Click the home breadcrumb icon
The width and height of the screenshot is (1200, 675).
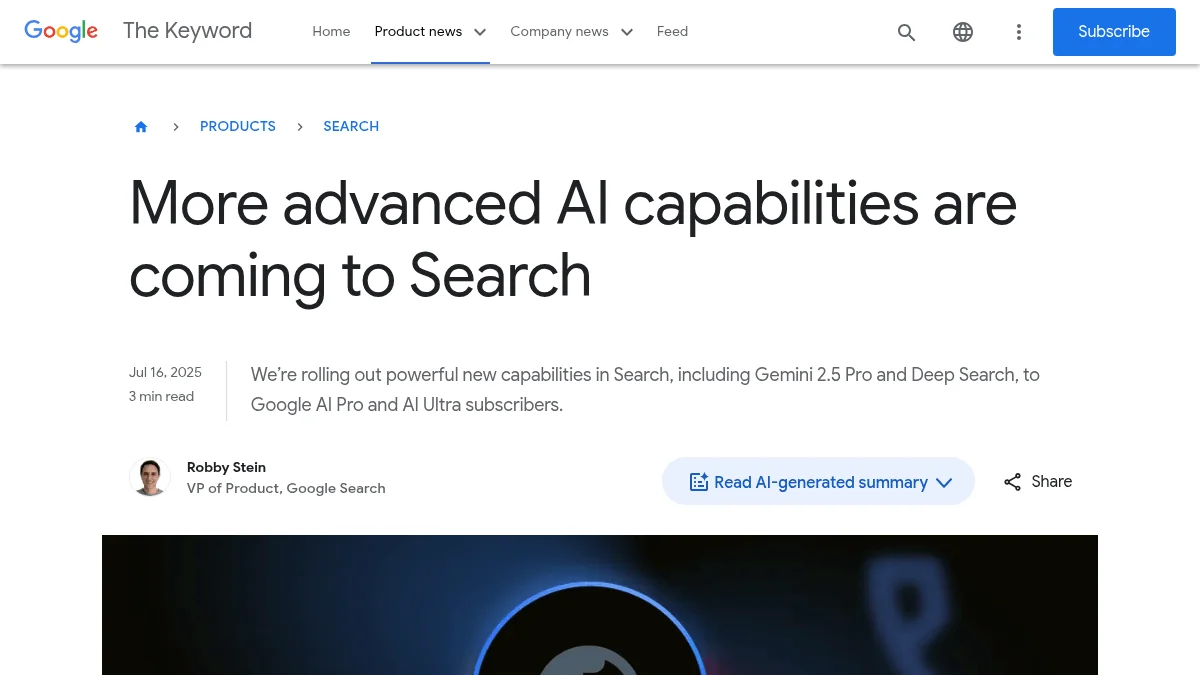(141, 126)
